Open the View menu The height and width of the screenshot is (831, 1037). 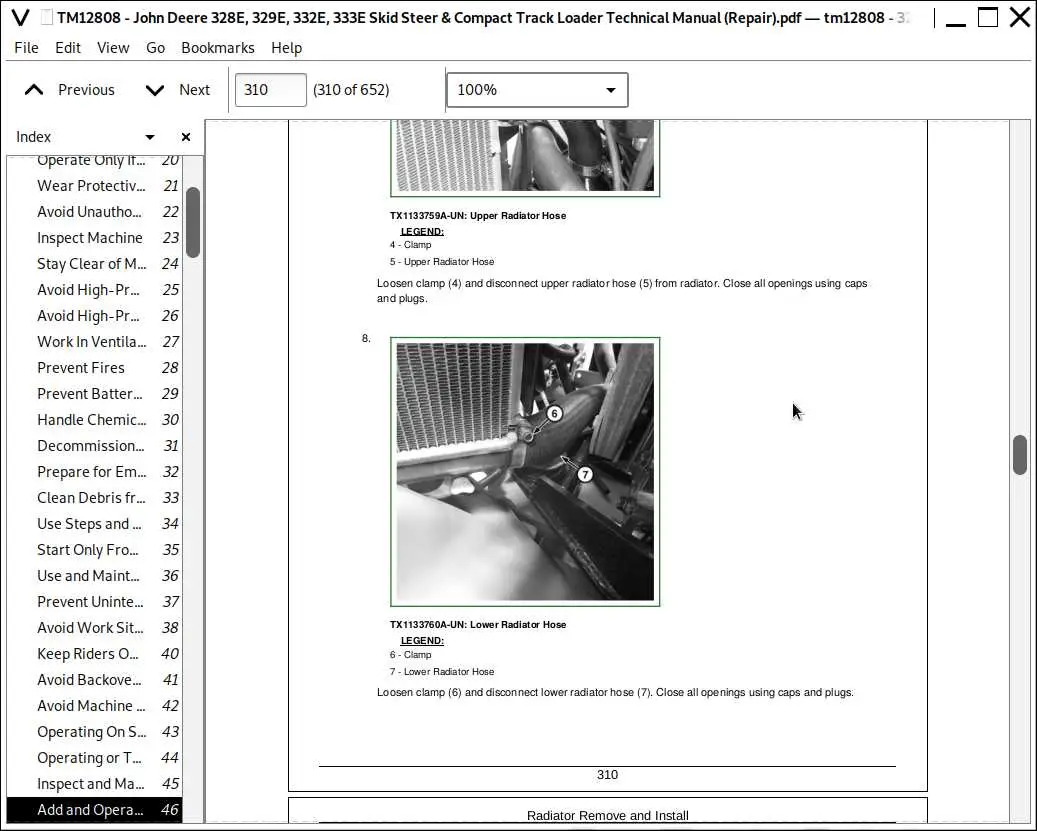[113, 48]
